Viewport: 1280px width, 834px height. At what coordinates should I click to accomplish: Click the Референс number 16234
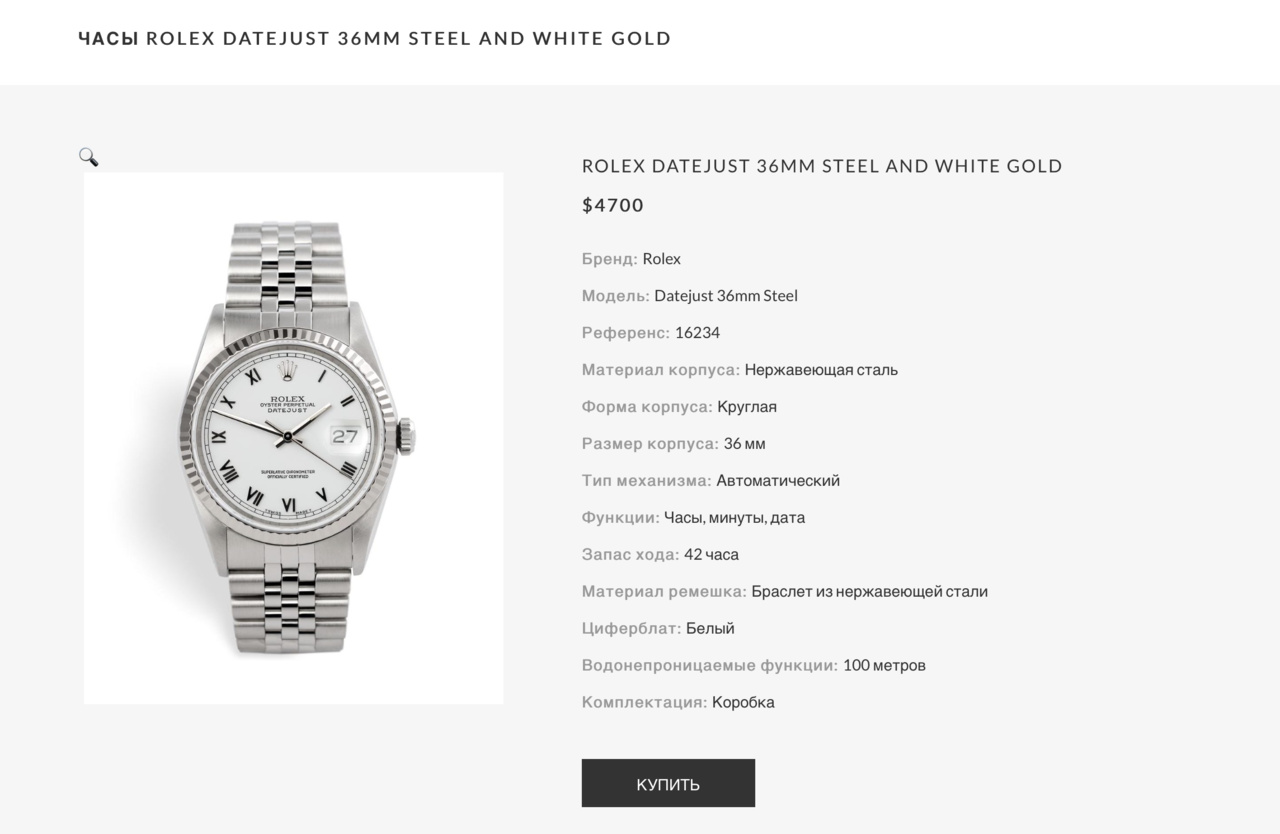click(x=697, y=333)
